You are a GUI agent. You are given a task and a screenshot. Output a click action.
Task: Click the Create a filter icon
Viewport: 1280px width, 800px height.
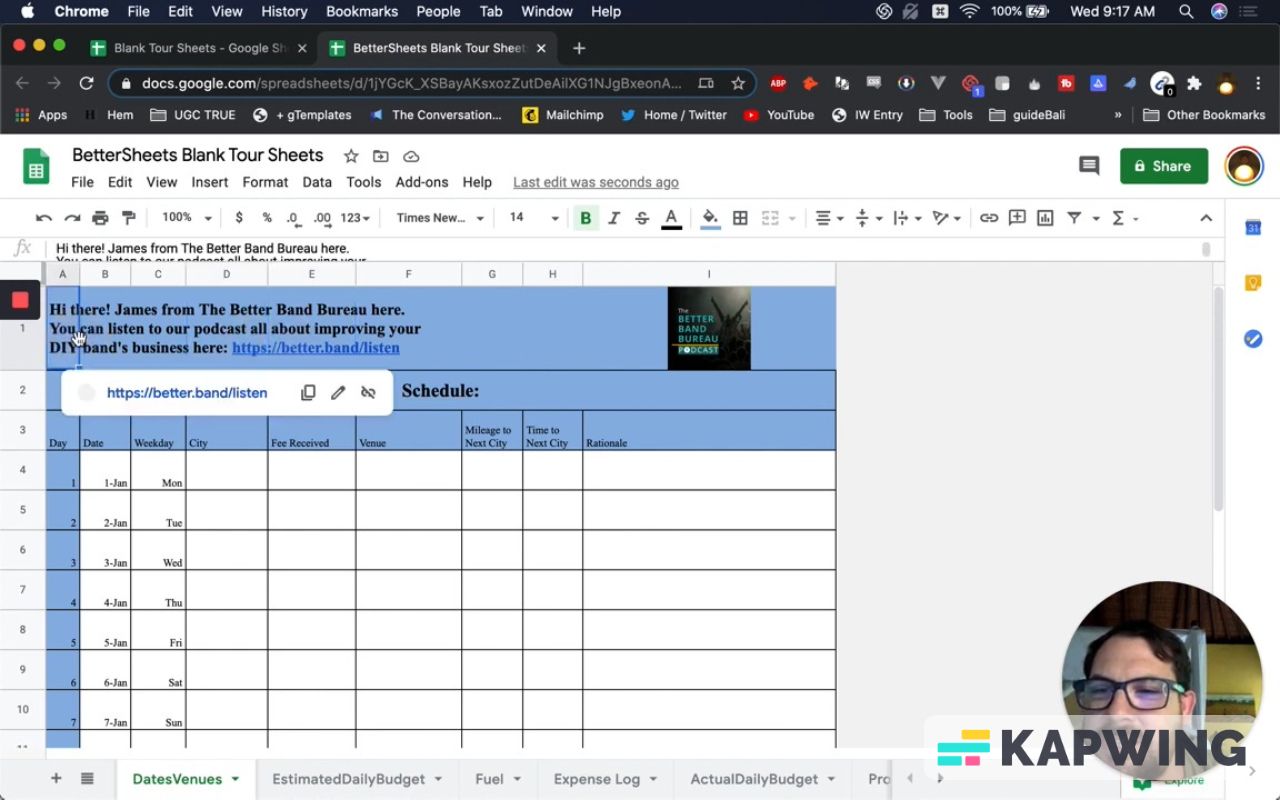tap(1074, 218)
